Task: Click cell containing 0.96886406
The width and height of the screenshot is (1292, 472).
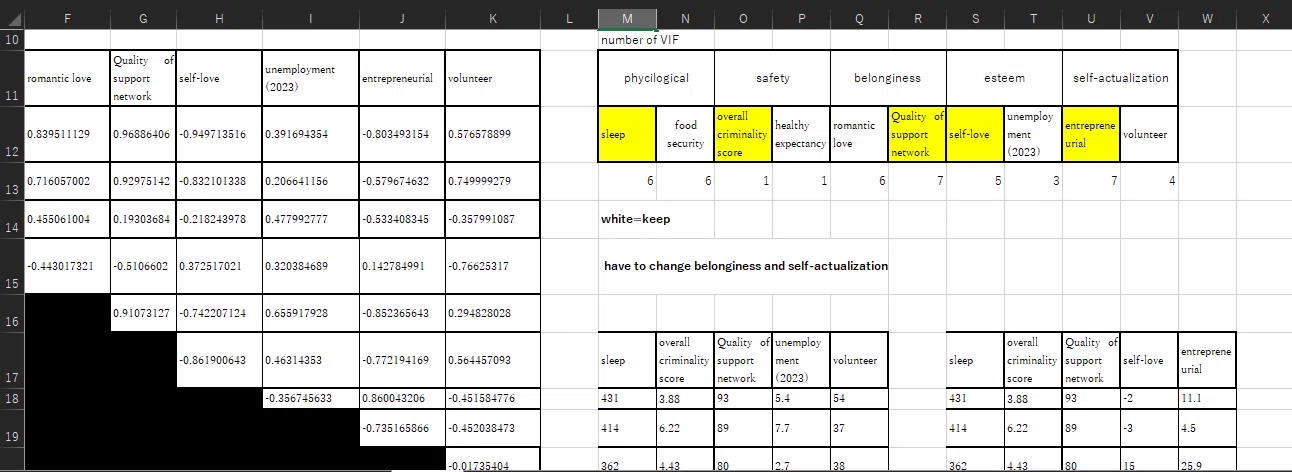Action: point(142,134)
